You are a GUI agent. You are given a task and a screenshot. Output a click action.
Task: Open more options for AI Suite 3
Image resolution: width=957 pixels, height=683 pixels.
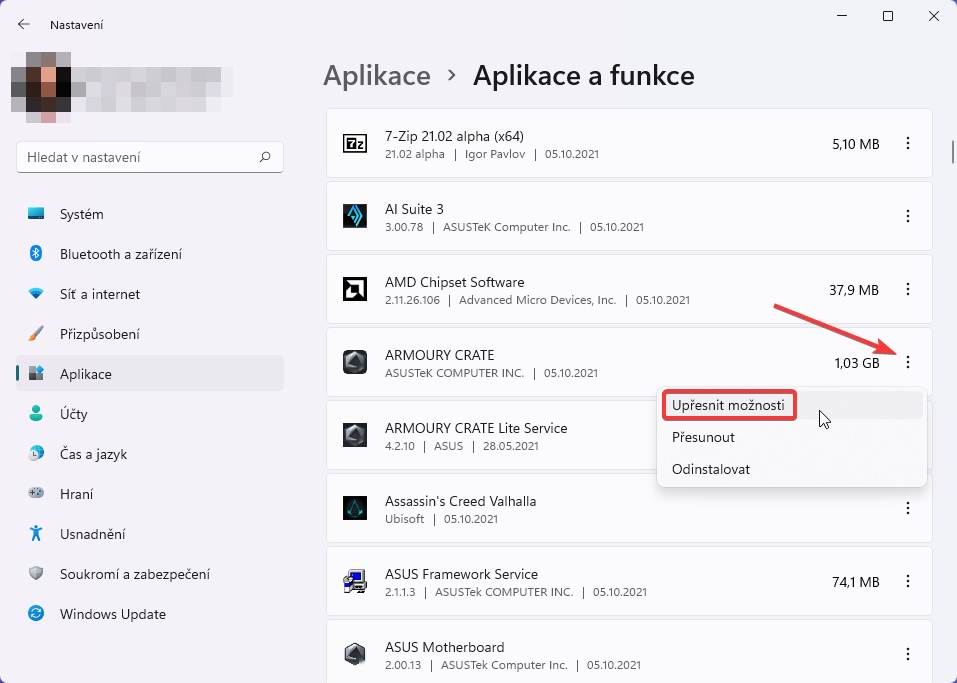click(908, 216)
